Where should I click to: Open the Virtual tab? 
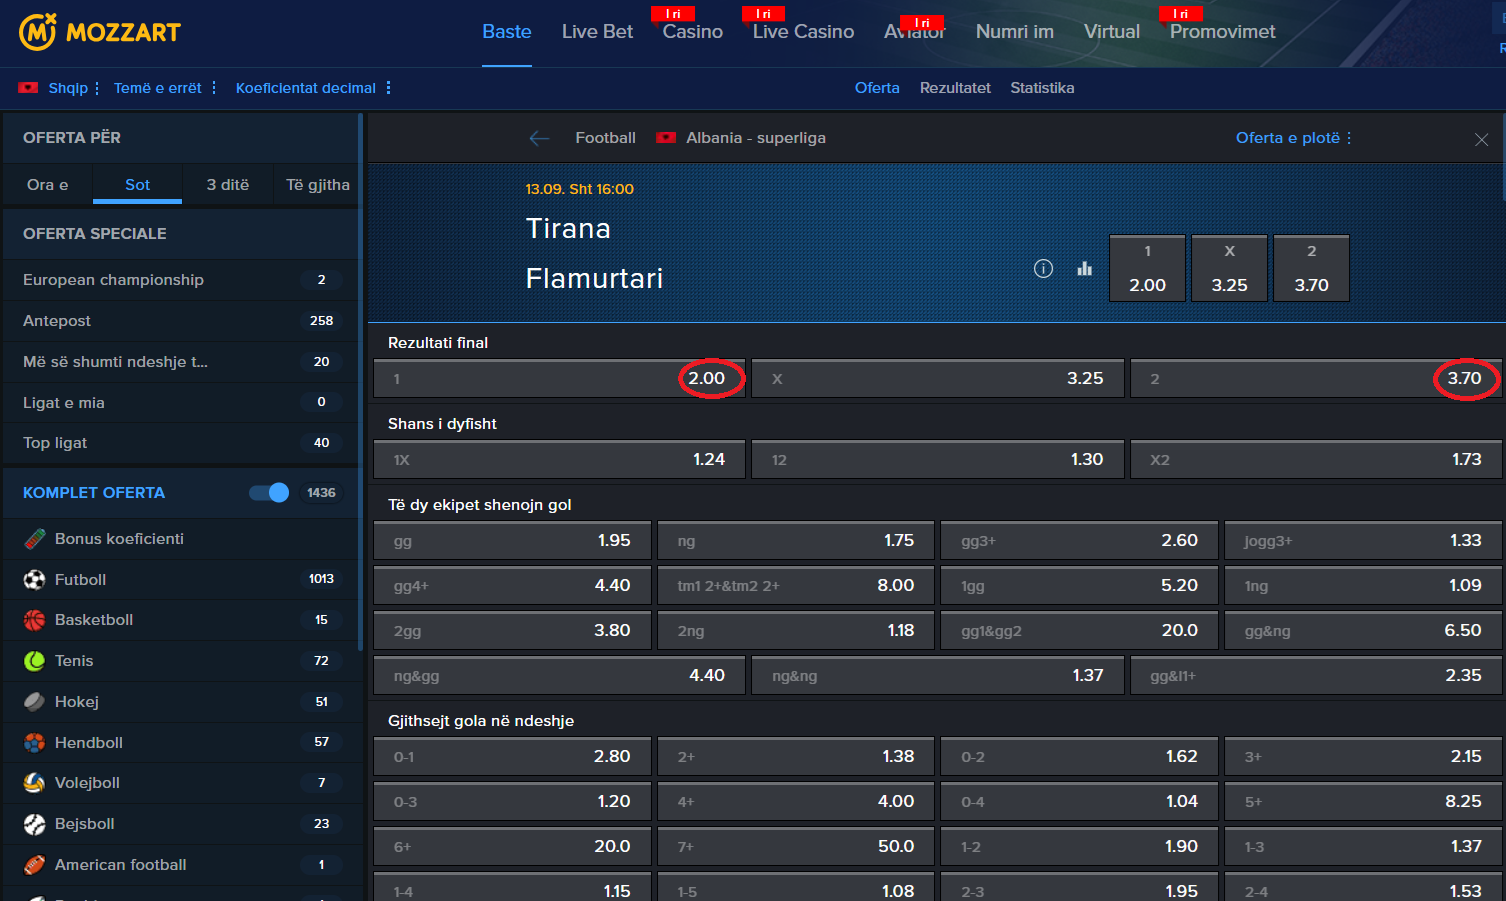coord(1111,32)
